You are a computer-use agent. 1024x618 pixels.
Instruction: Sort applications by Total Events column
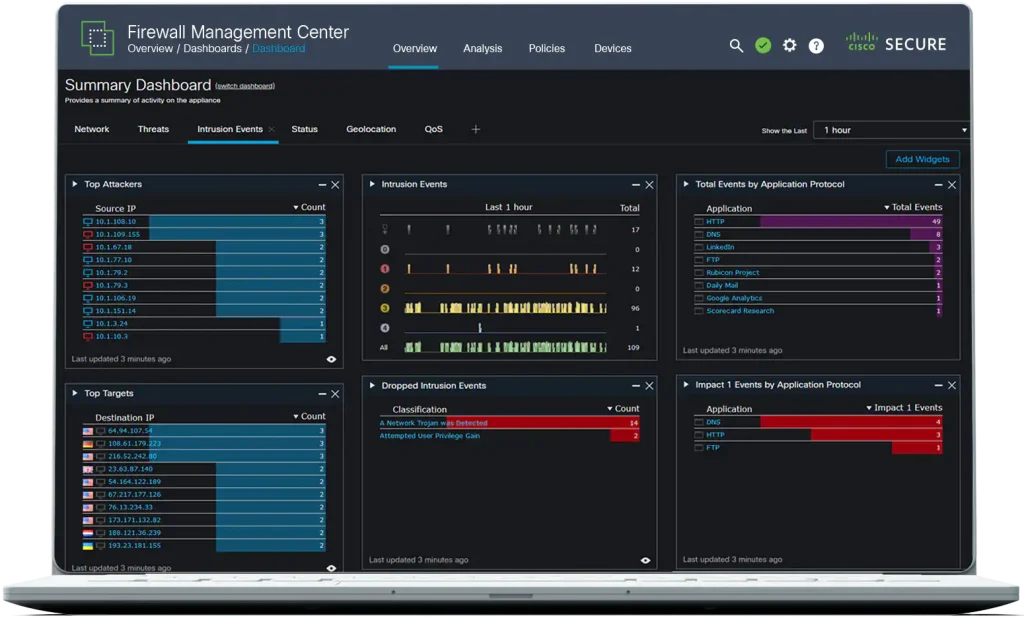(913, 207)
